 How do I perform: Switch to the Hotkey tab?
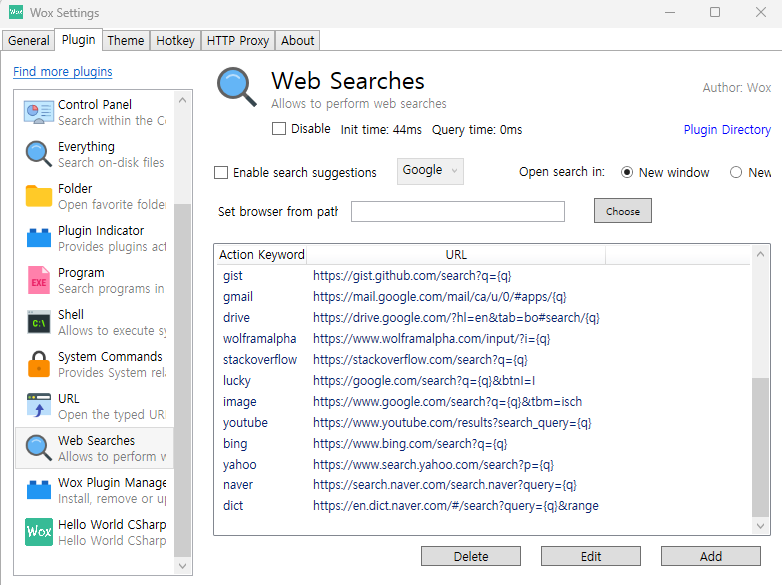pos(176,40)
